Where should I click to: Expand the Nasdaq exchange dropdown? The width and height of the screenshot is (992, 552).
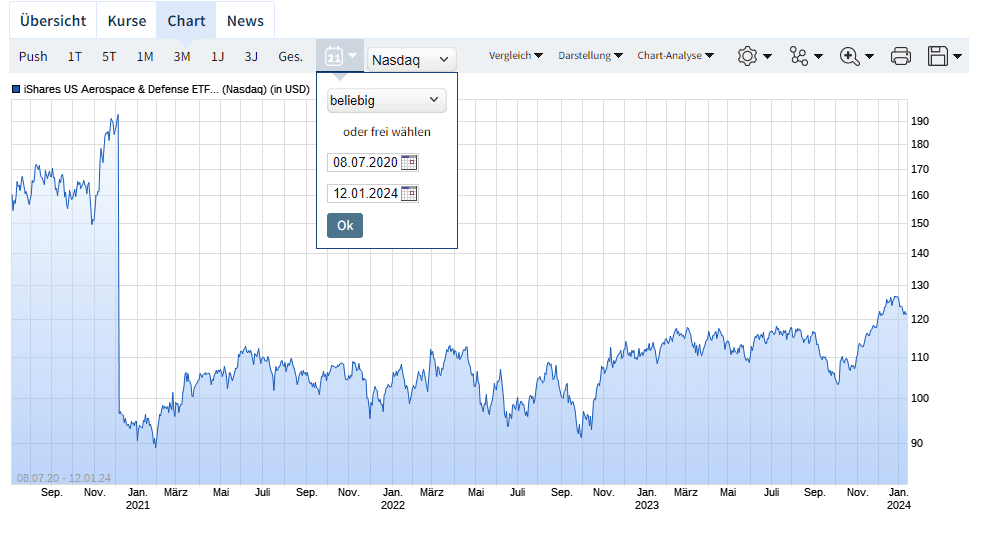[411, 59]
